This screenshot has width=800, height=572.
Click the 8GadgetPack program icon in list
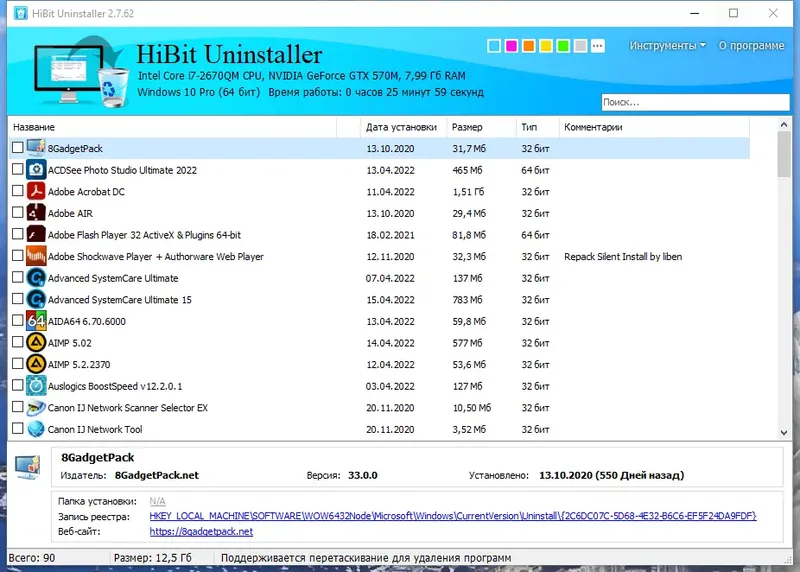[36, 148]
